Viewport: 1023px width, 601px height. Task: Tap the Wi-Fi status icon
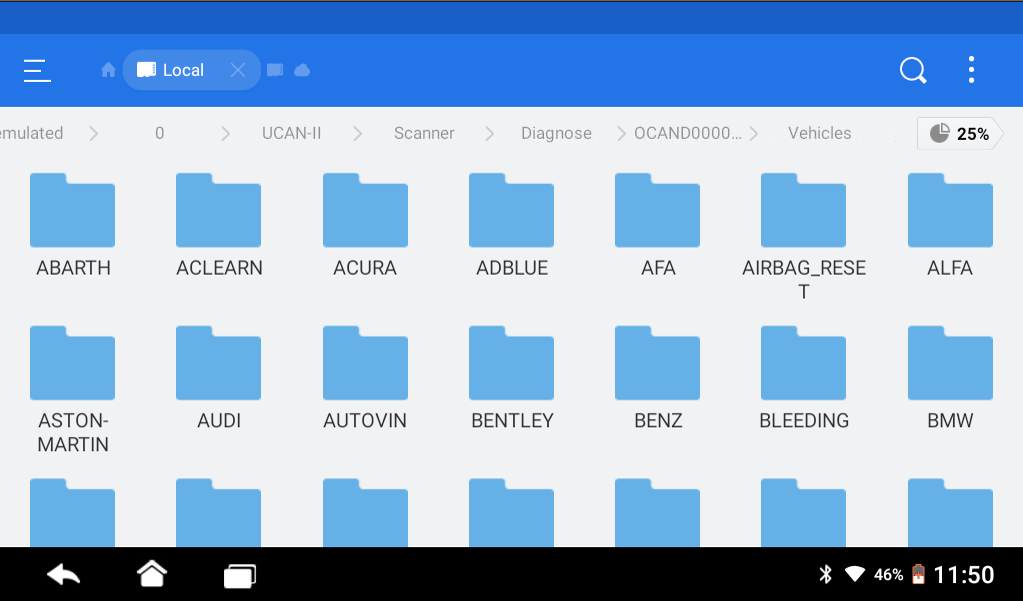tap(855, 574)
